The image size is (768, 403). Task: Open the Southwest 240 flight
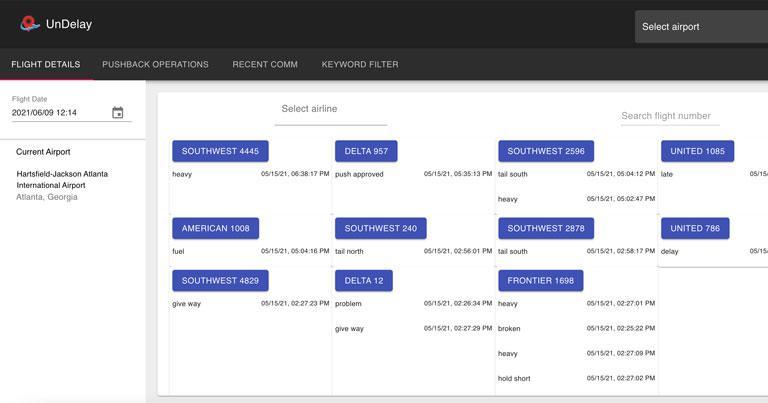coord(381,228)
